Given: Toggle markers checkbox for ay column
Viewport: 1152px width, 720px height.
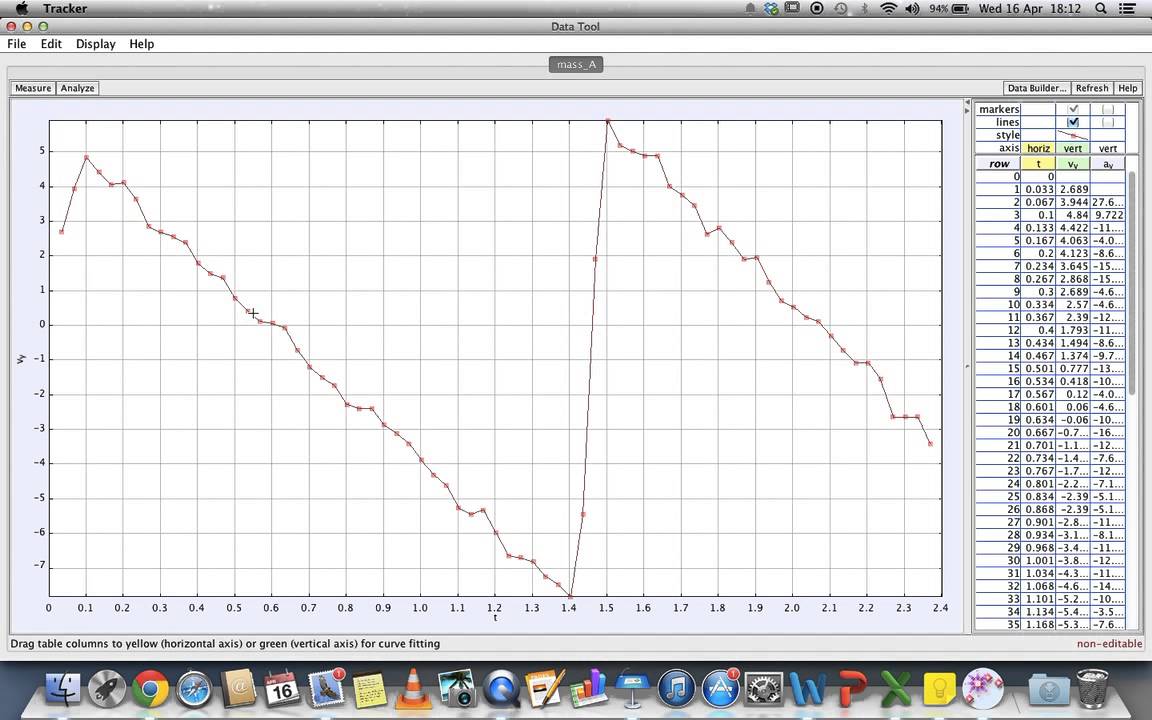Looking at the screenshot, I should (1108, 109).
